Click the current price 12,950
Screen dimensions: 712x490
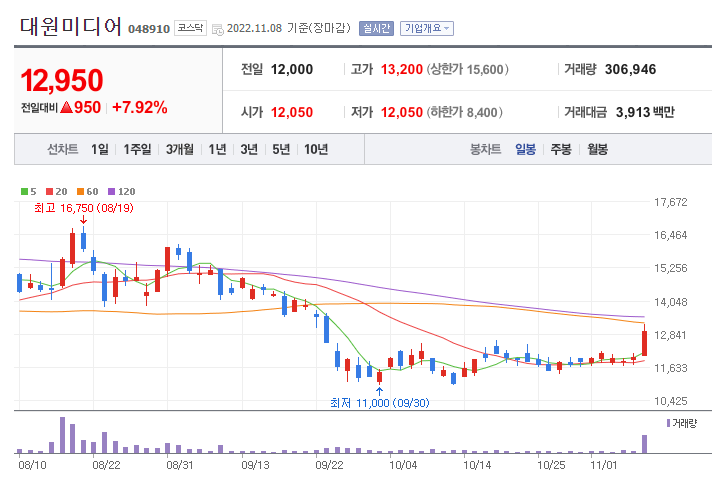click(62, 80)
